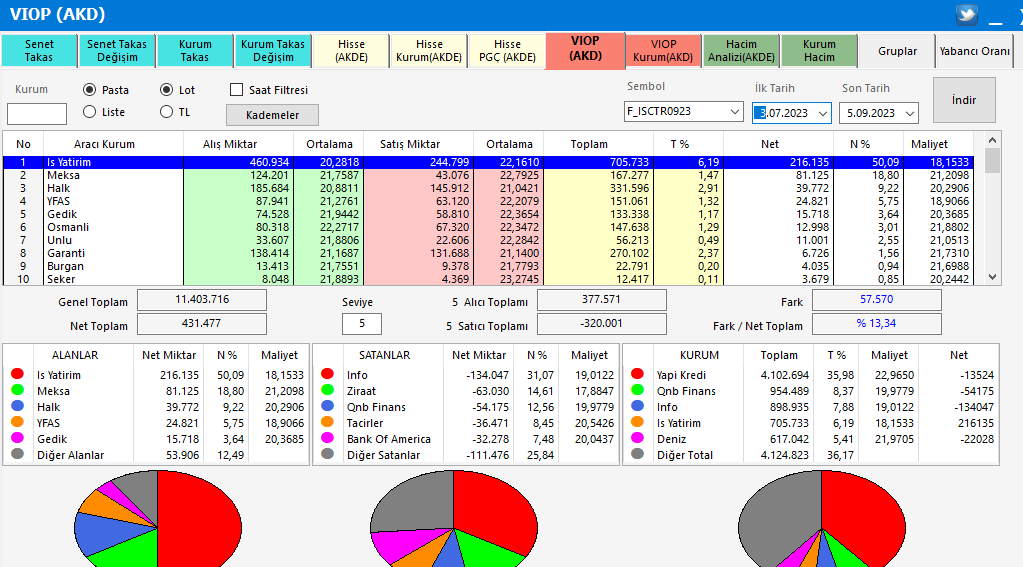The width and height of the screenshot is (1023, 567).
Task: Go to Hisse (AKDE) tab
Action: [x=351, y=51]
